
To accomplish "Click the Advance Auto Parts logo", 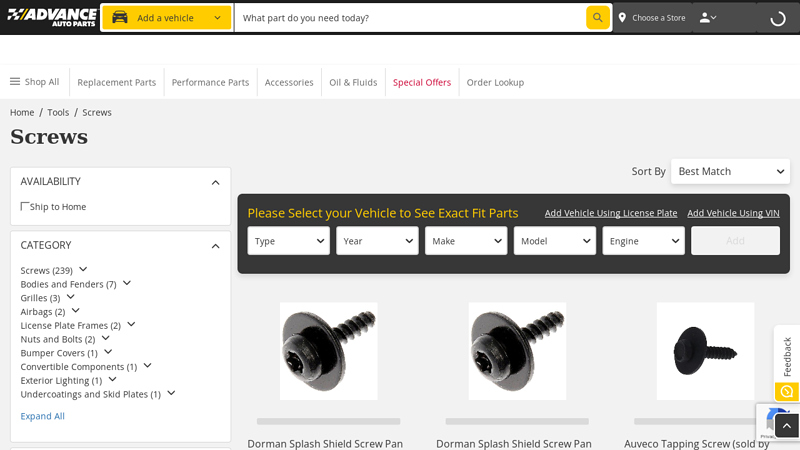I will (52, 17).
